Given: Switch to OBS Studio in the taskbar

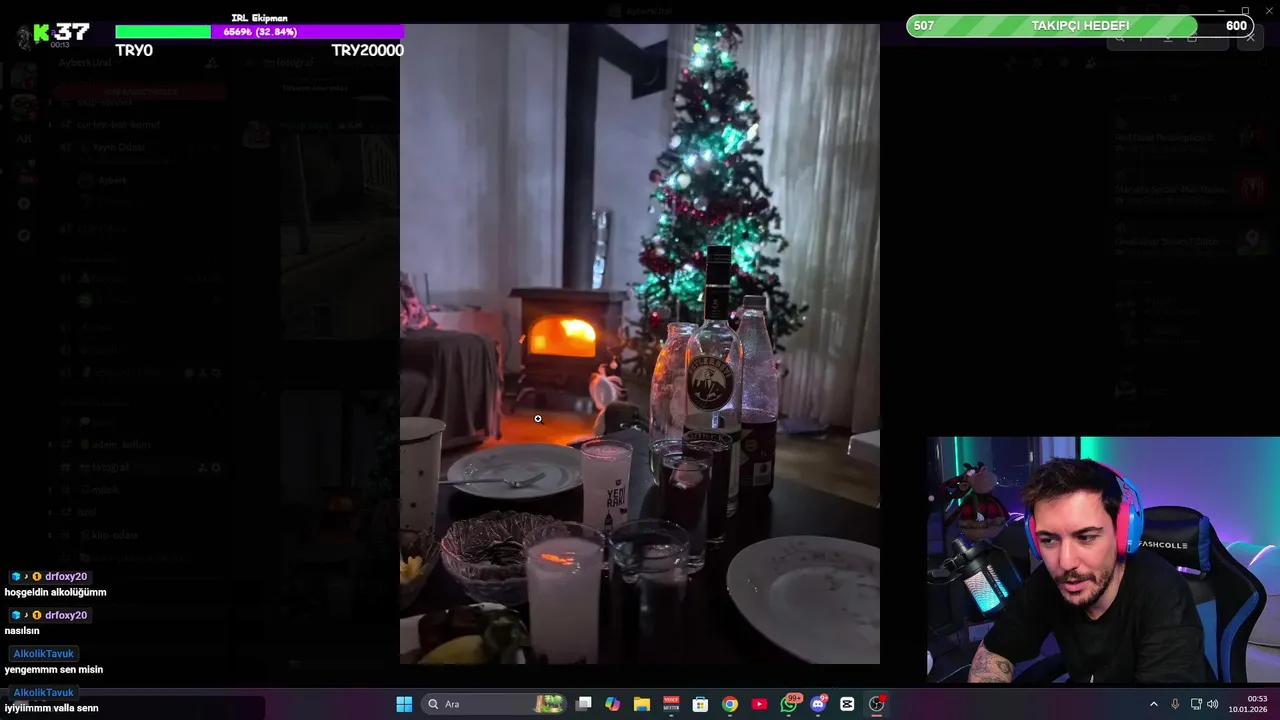Looking at the screenshot, I should point(877,704).
